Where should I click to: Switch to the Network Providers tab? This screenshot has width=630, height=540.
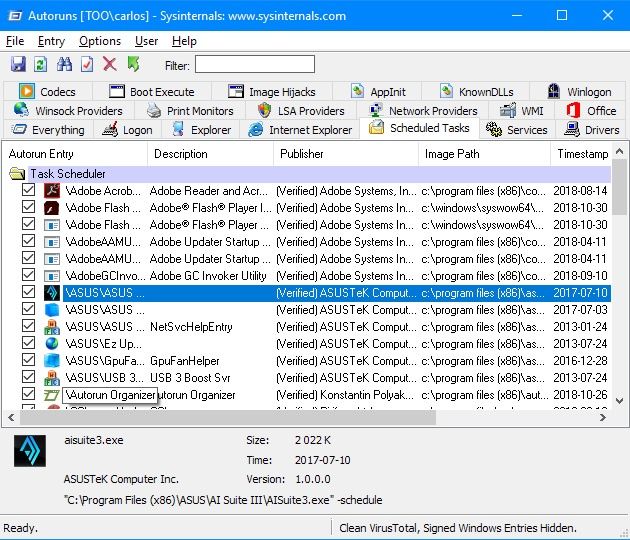(x=423, y=110)
